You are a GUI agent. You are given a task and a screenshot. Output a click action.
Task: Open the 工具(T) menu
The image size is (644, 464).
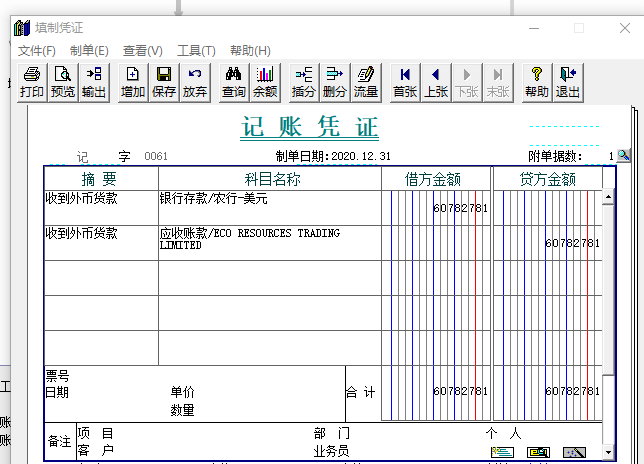[x=196, y=51]
